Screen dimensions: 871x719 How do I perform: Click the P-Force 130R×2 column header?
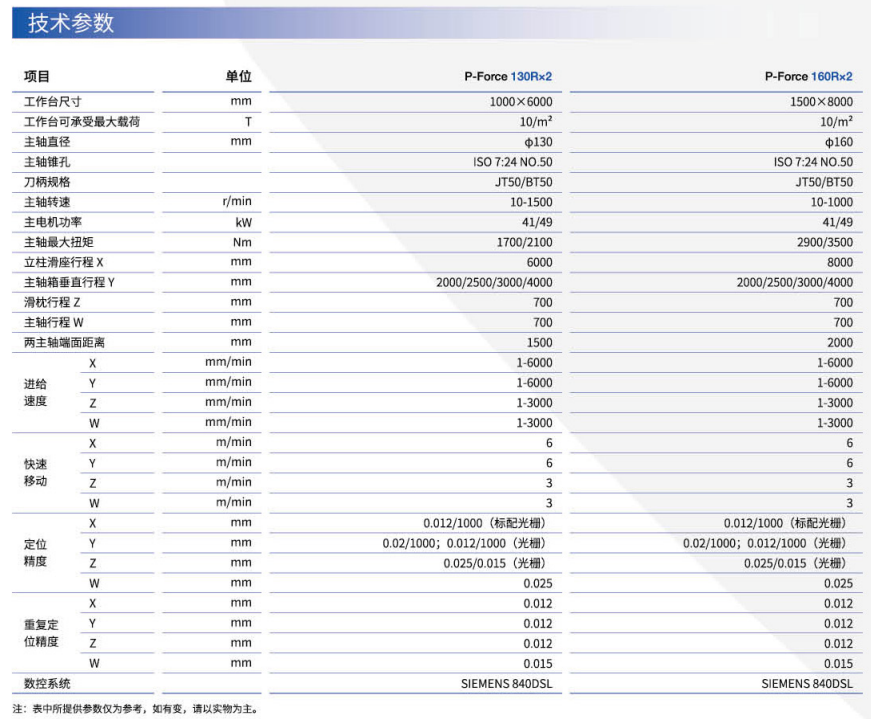click(508, 77)
